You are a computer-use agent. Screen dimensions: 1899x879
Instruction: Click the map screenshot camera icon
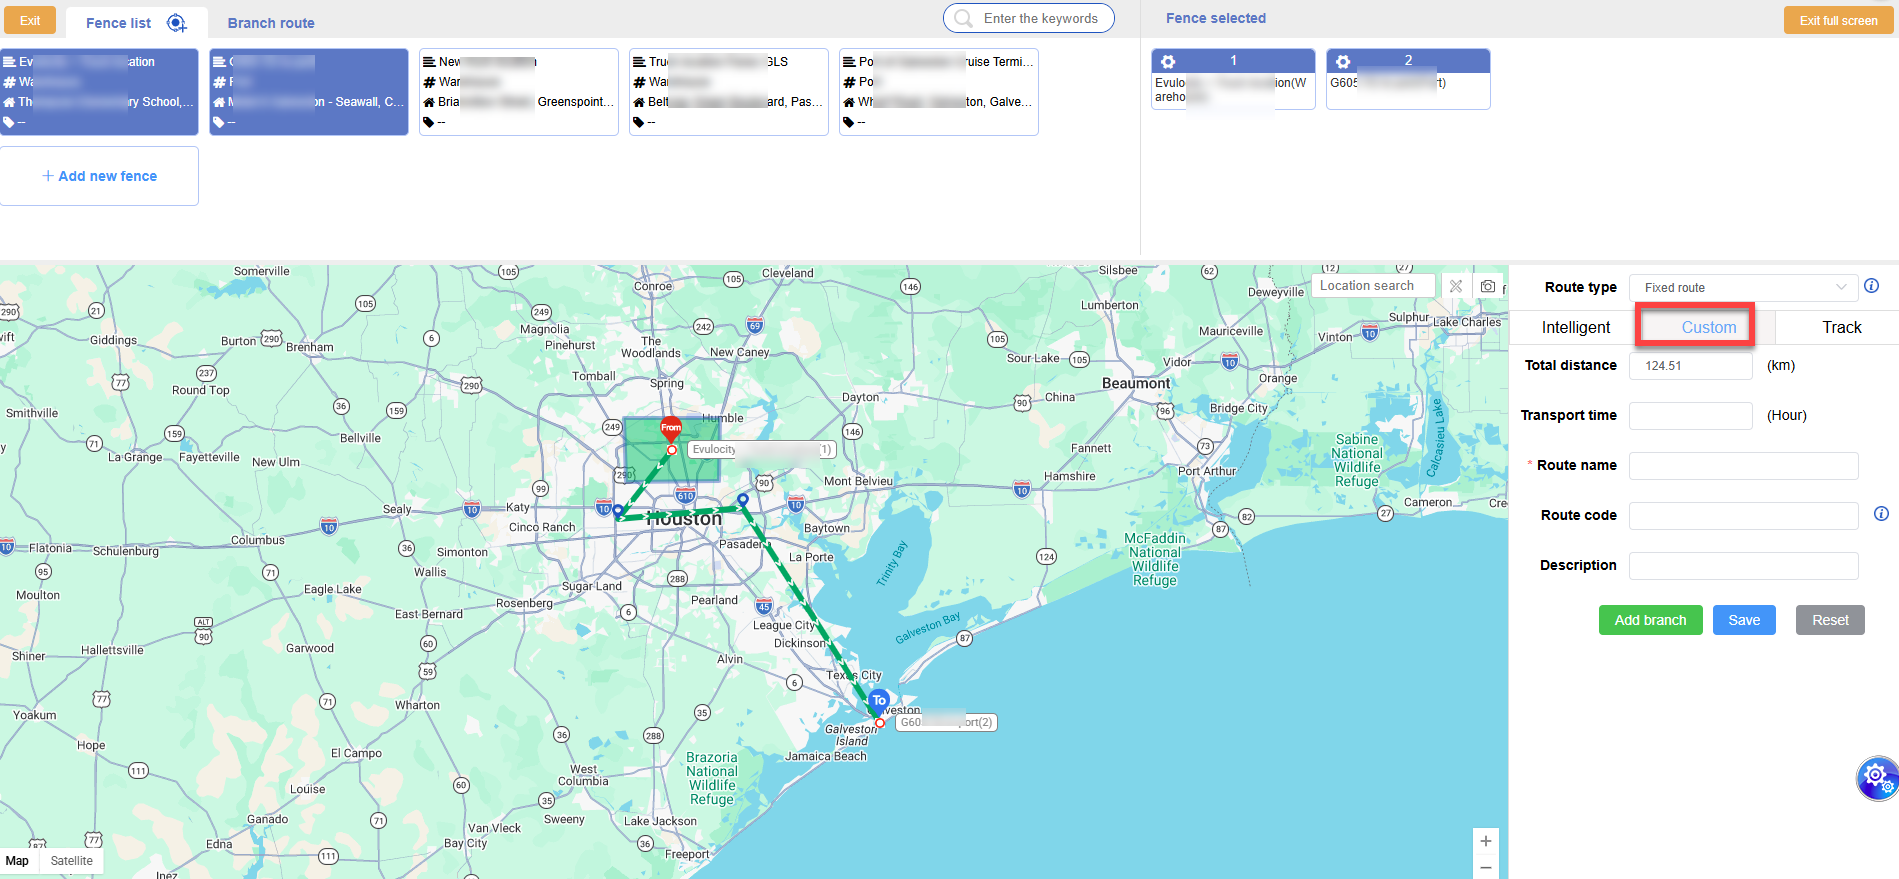[x=1488, y=286]
